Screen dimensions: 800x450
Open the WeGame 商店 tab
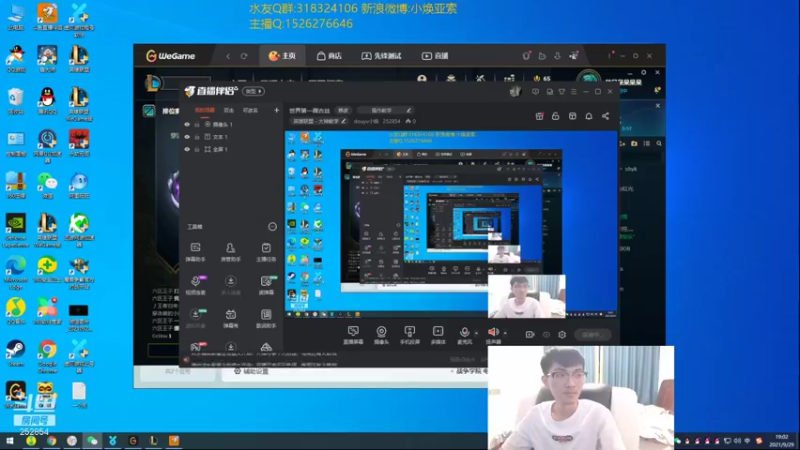pyautogui.click(x=329, y=56)
